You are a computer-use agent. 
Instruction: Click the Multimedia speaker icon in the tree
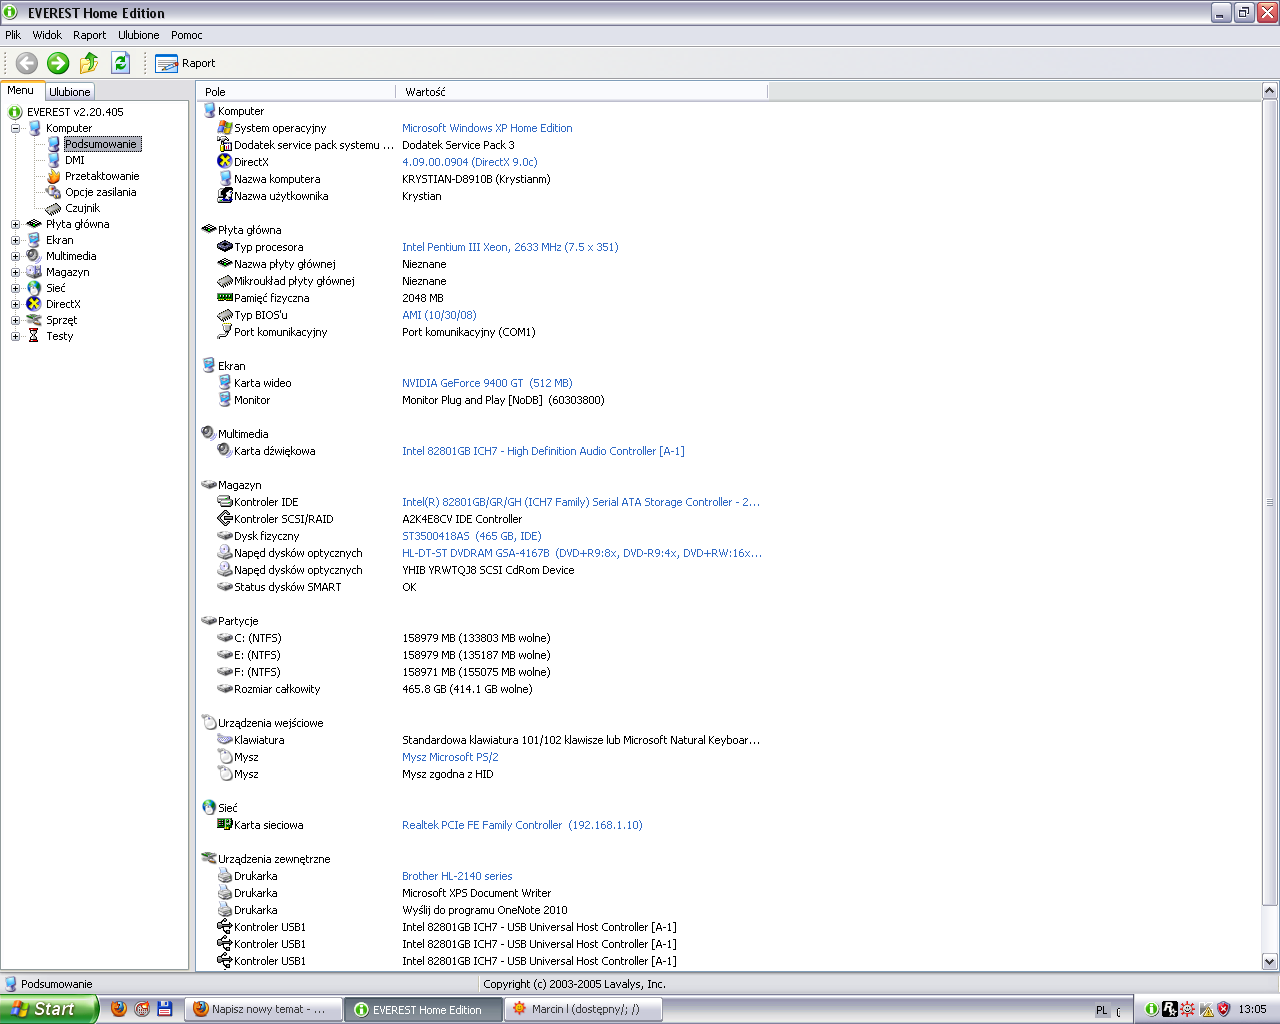(34, 256)
